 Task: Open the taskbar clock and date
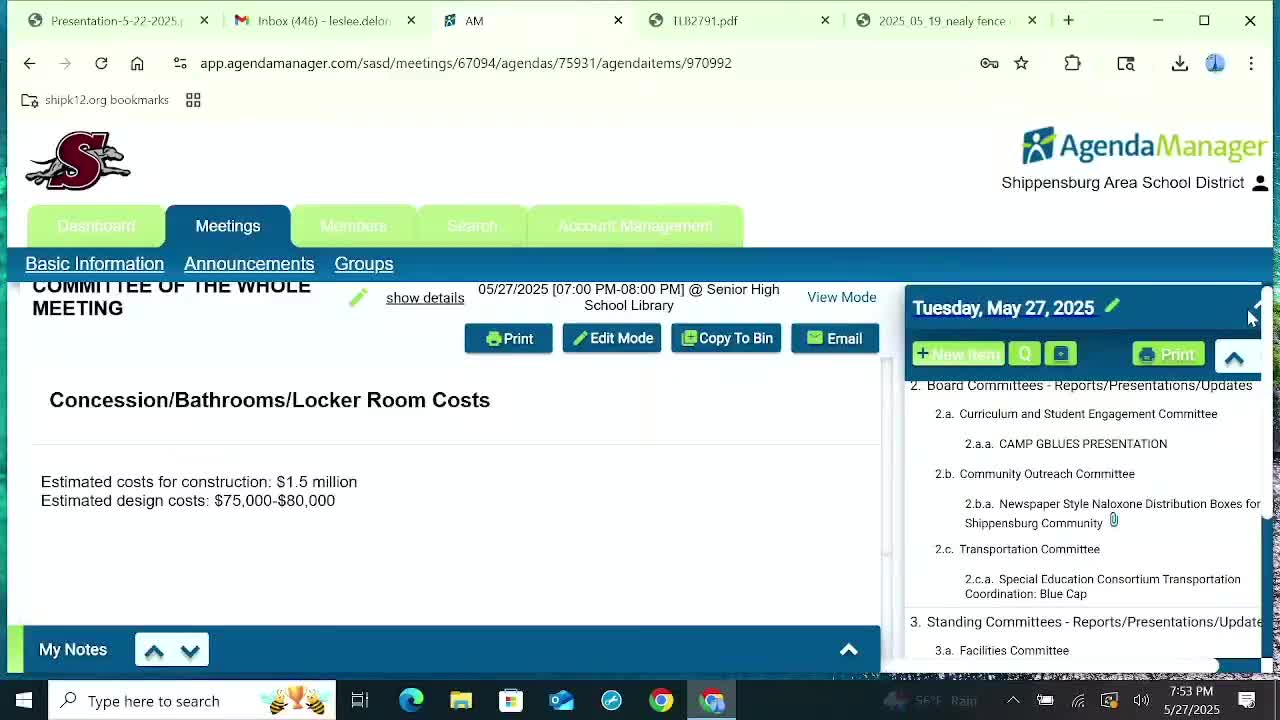[1191, 701]
